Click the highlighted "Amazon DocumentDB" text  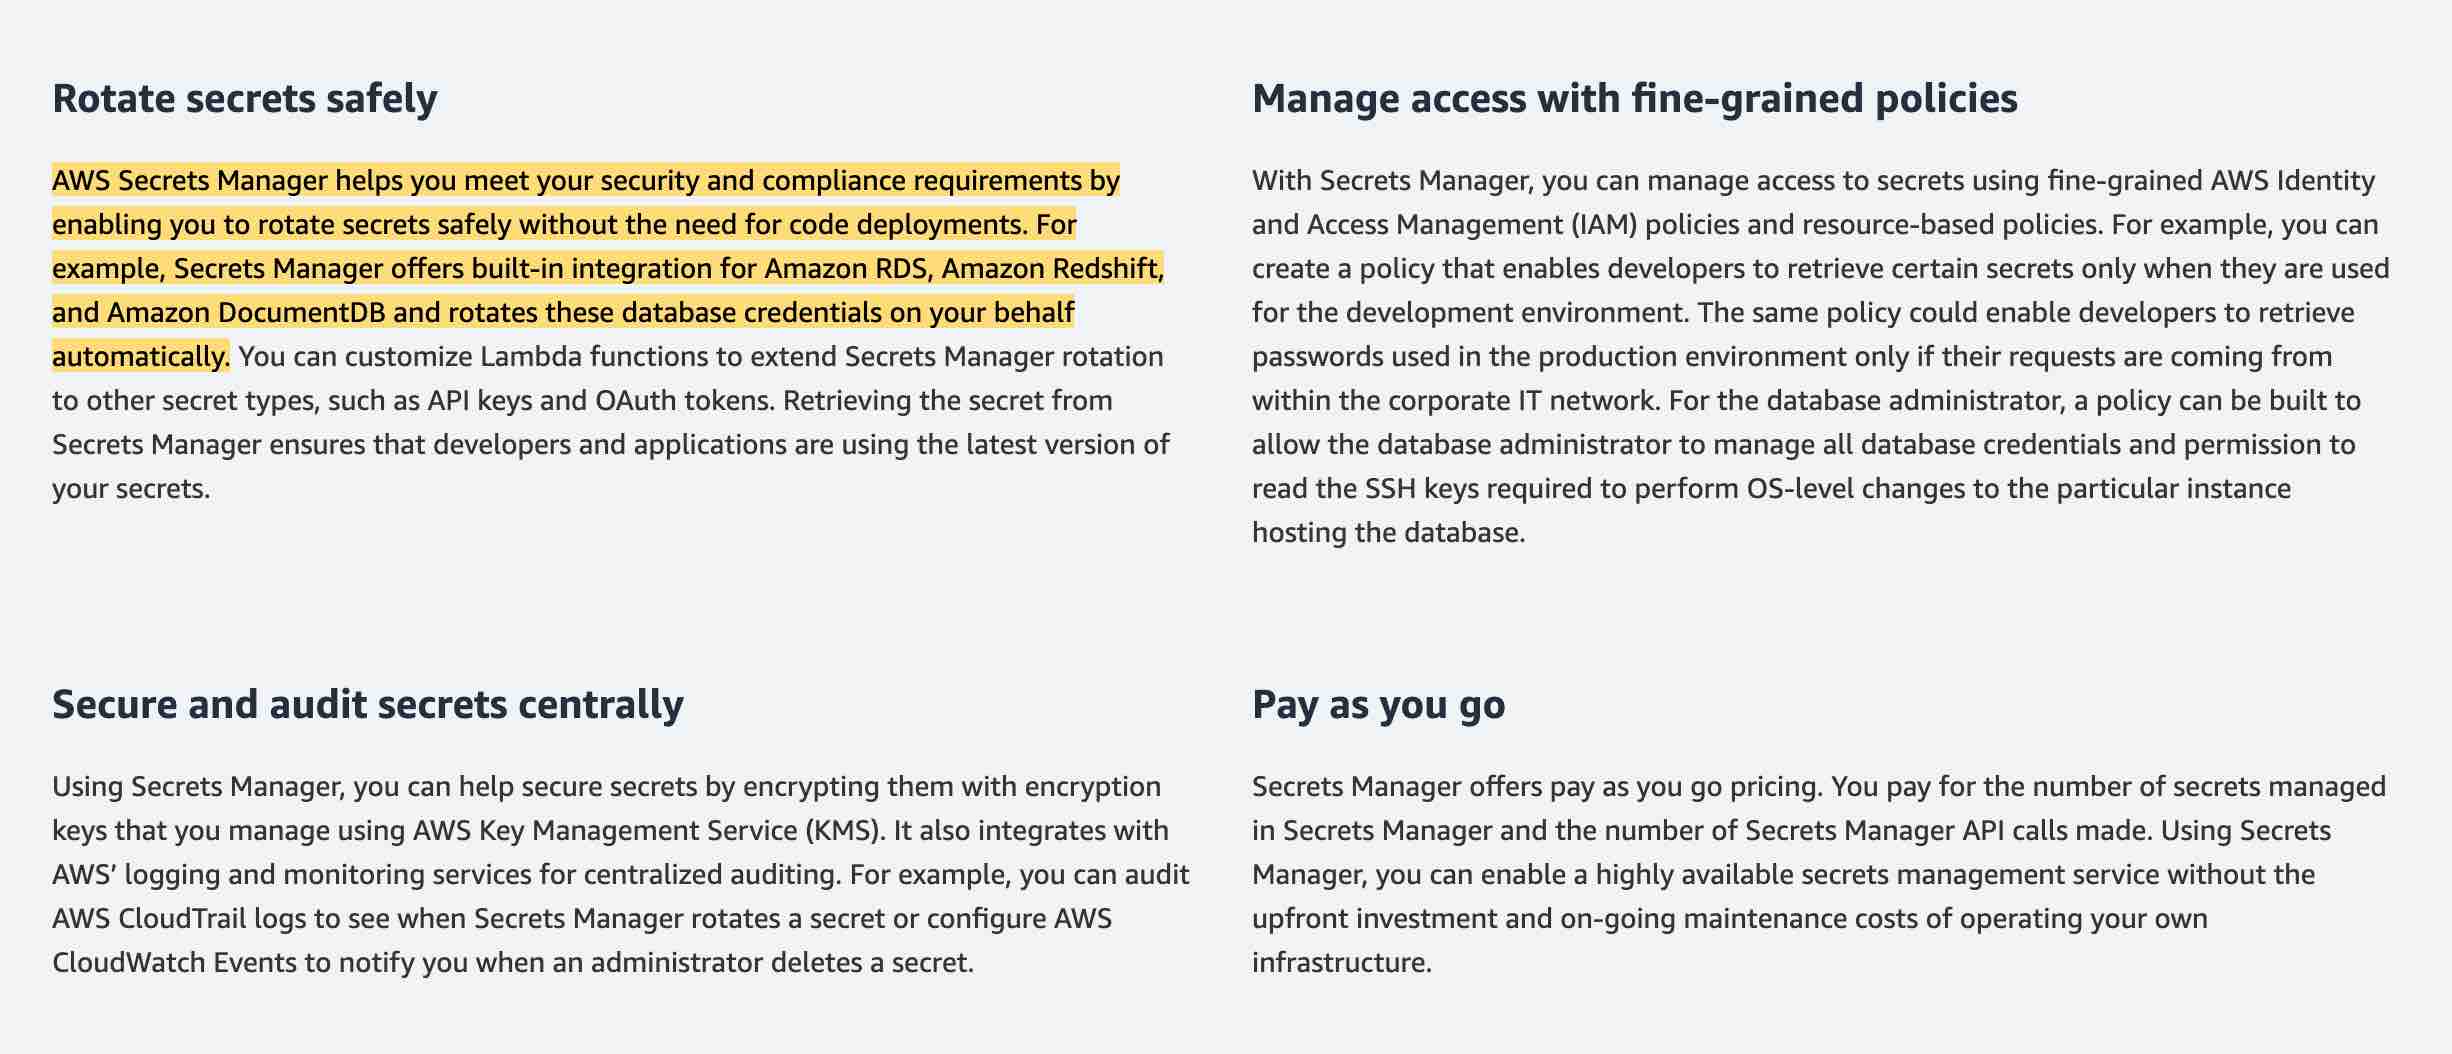[246, 313]
